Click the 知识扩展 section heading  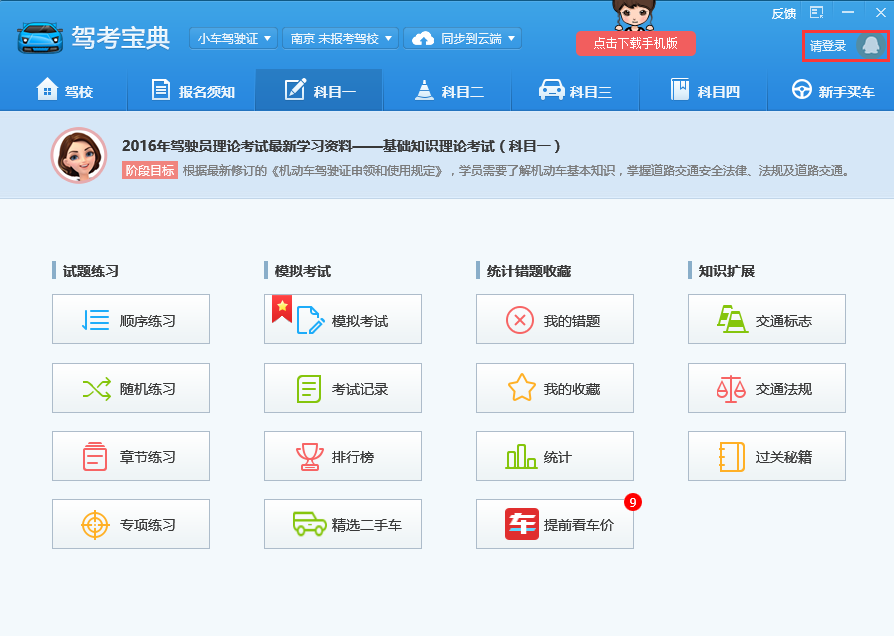coord(726,271)
